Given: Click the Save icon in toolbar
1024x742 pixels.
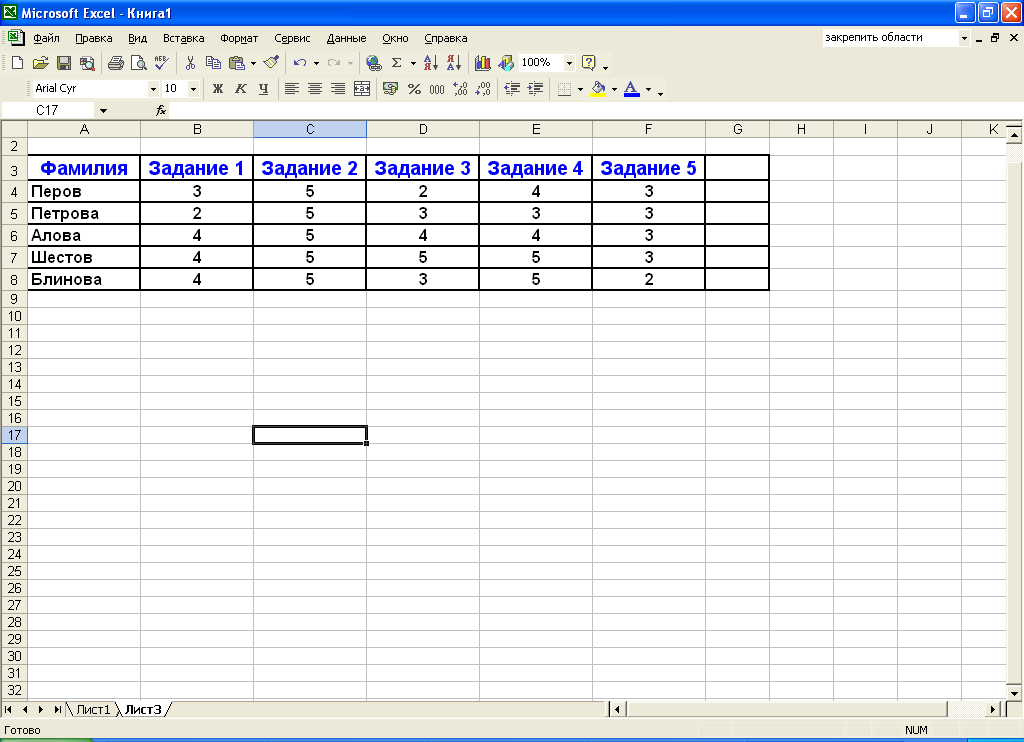Looking at the screenshot, I should click(x=63, y=63).
